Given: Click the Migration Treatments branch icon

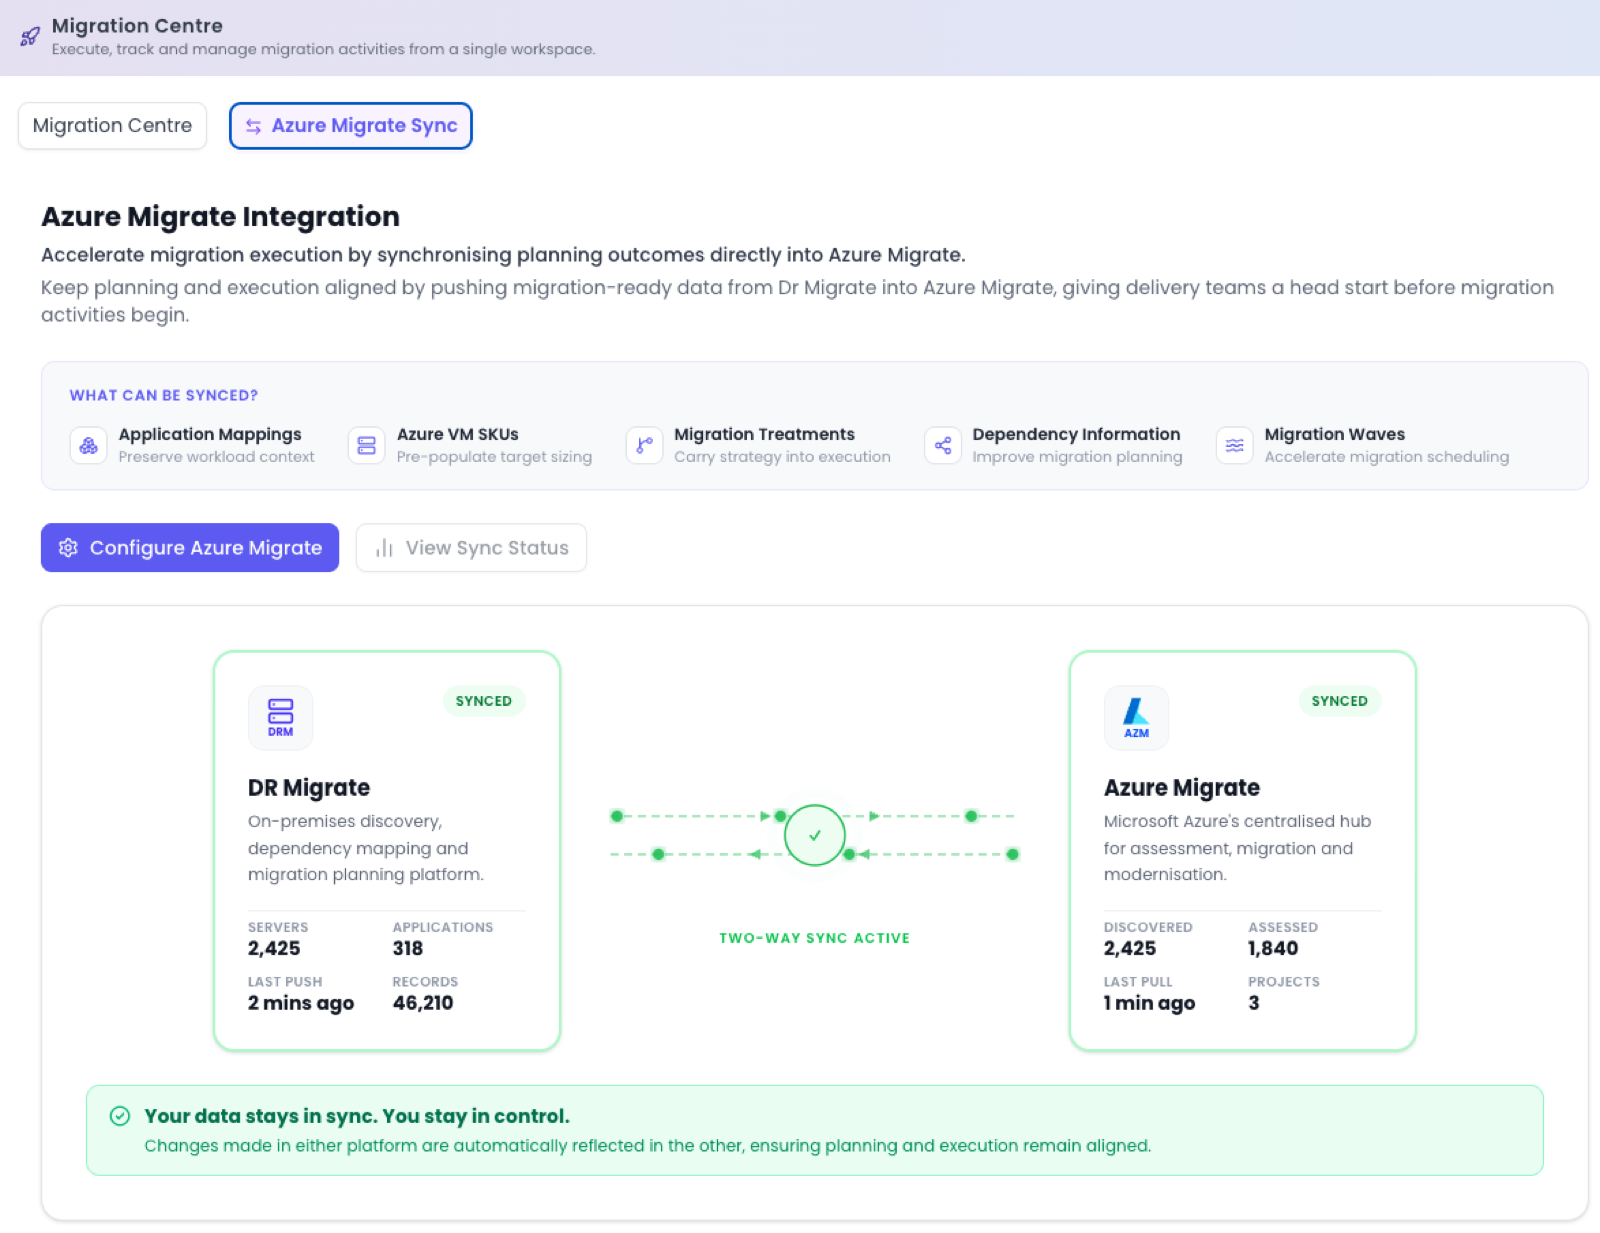Looking at the screenshot, I should tap(644, 445).
